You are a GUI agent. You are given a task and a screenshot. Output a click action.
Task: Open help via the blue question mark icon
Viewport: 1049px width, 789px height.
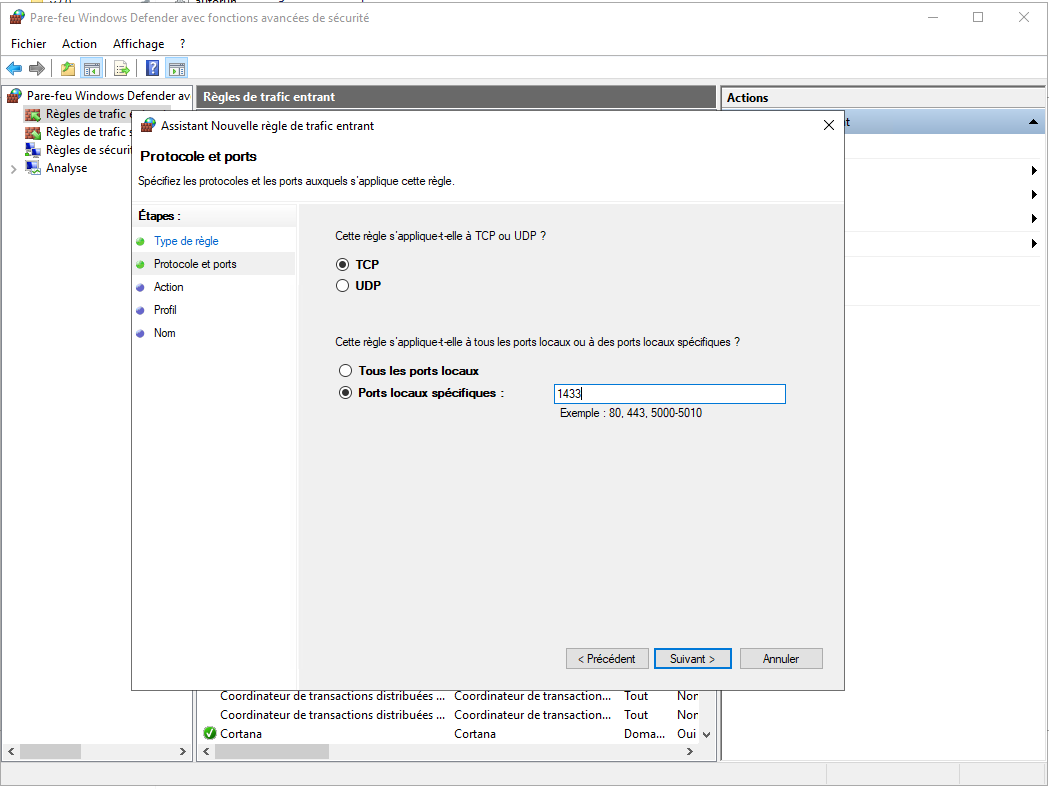pyautogui.click(x=152, y=69)
